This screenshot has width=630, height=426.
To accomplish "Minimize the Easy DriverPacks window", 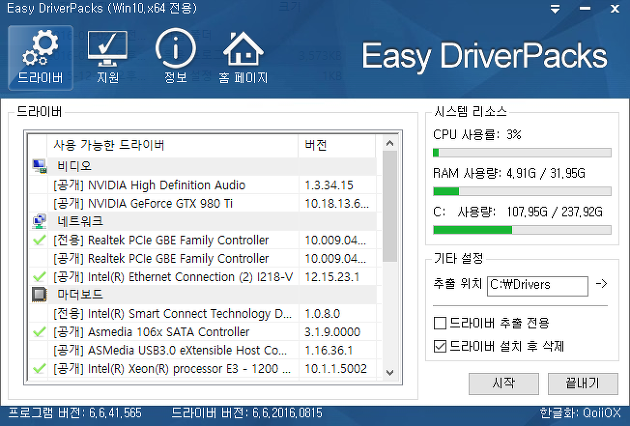I will pos(585,9).
